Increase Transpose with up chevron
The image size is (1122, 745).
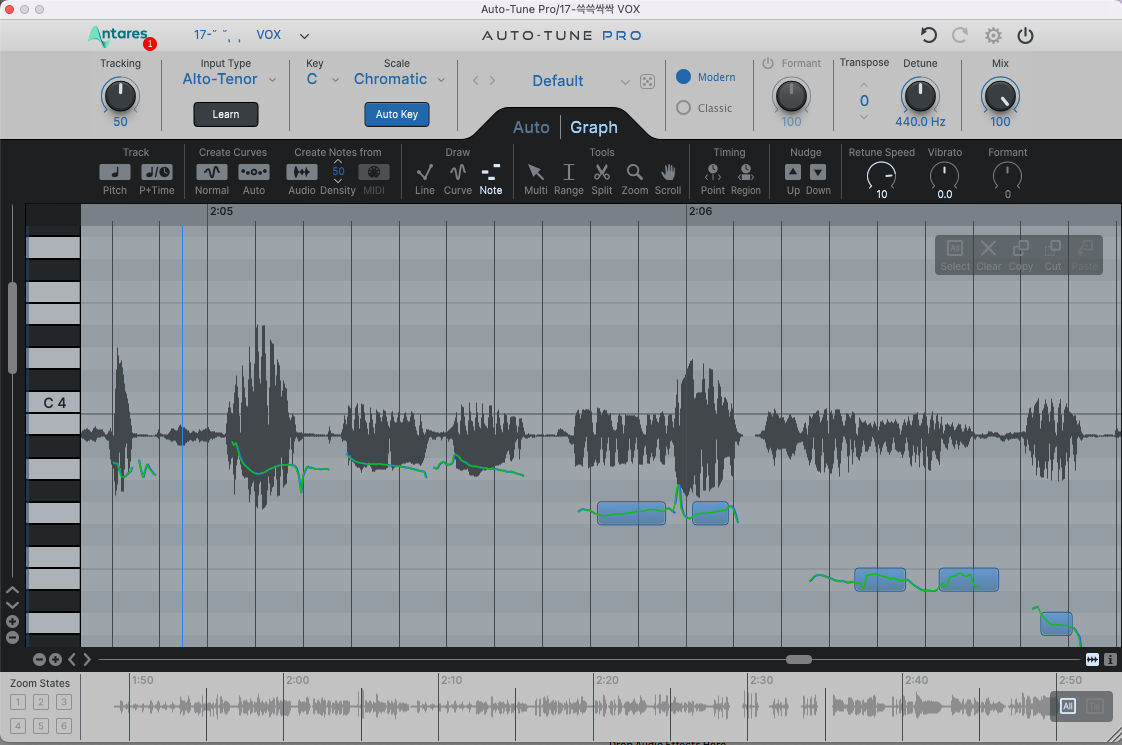tap(864, 85)
